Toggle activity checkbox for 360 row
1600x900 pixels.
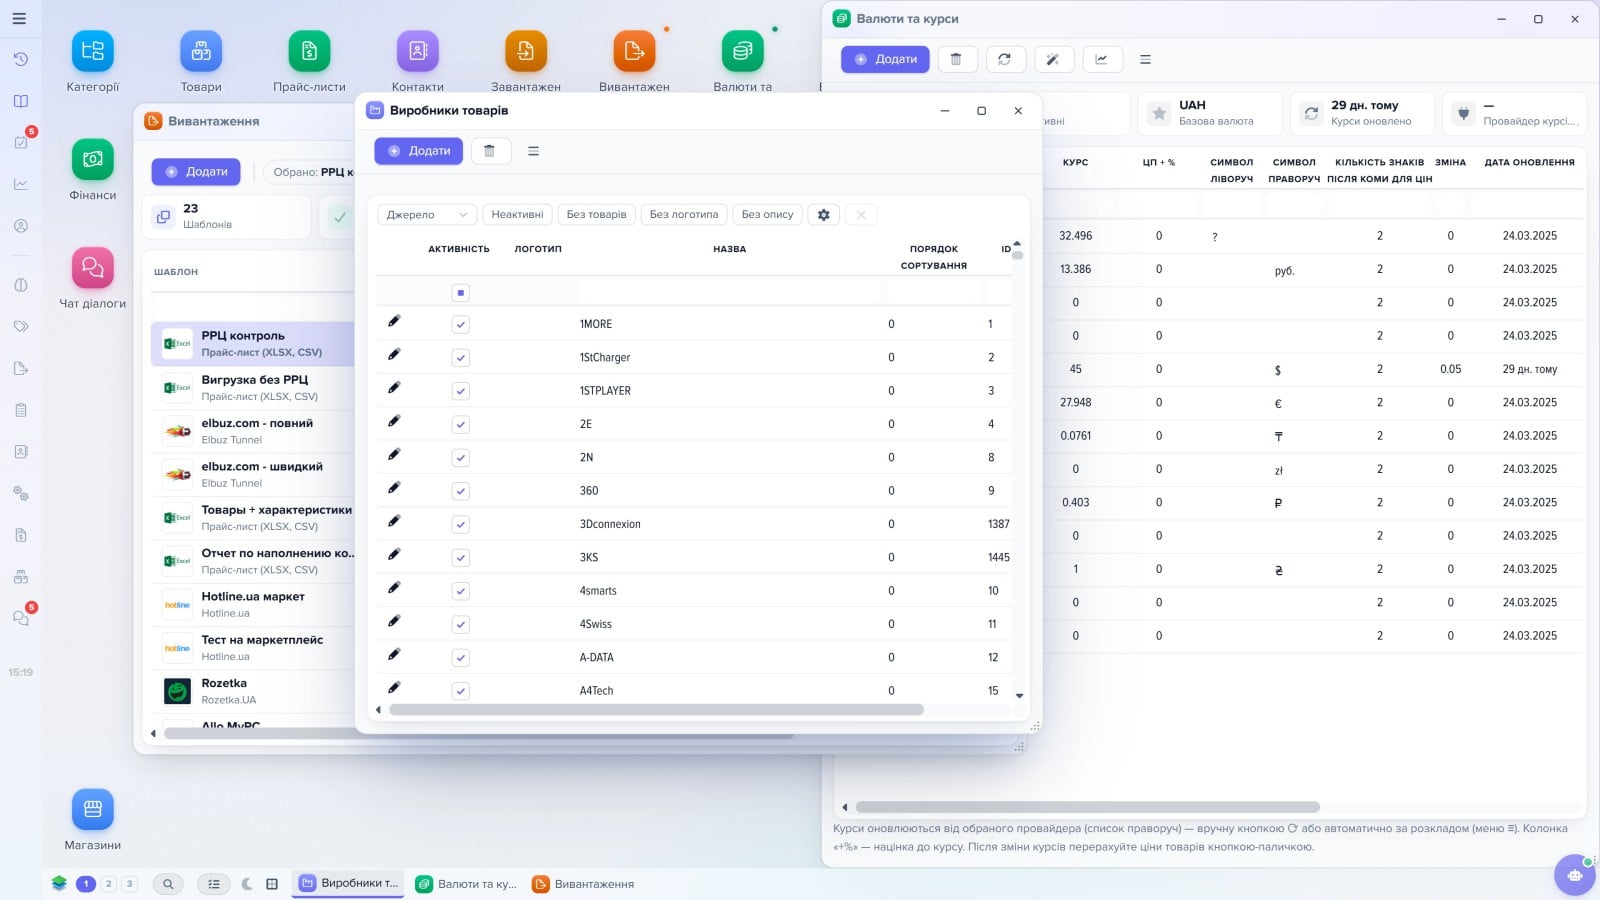click(x=461, y=491)
